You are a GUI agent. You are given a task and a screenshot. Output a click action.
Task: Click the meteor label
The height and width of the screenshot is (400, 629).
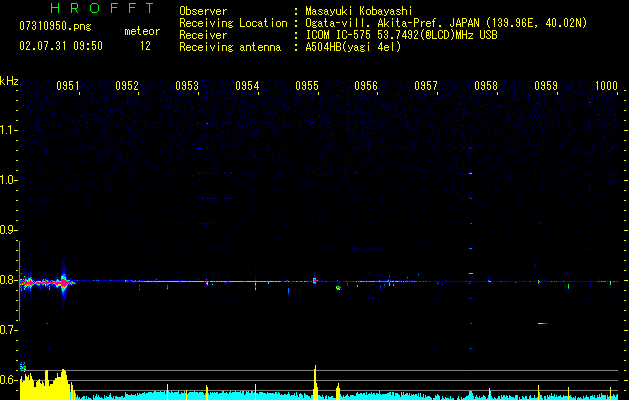point(142,31)
